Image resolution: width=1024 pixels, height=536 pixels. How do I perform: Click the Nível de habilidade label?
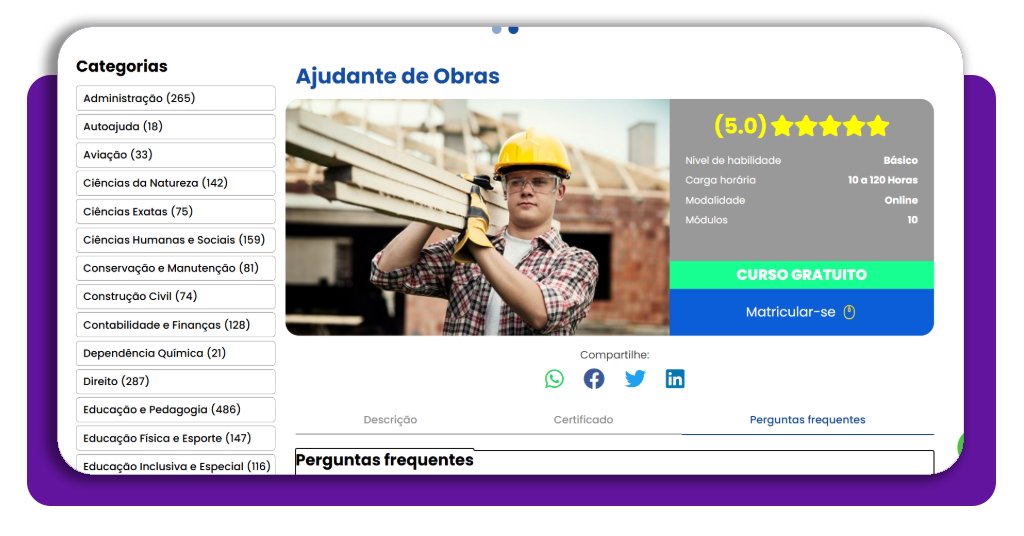coord(733,160)
